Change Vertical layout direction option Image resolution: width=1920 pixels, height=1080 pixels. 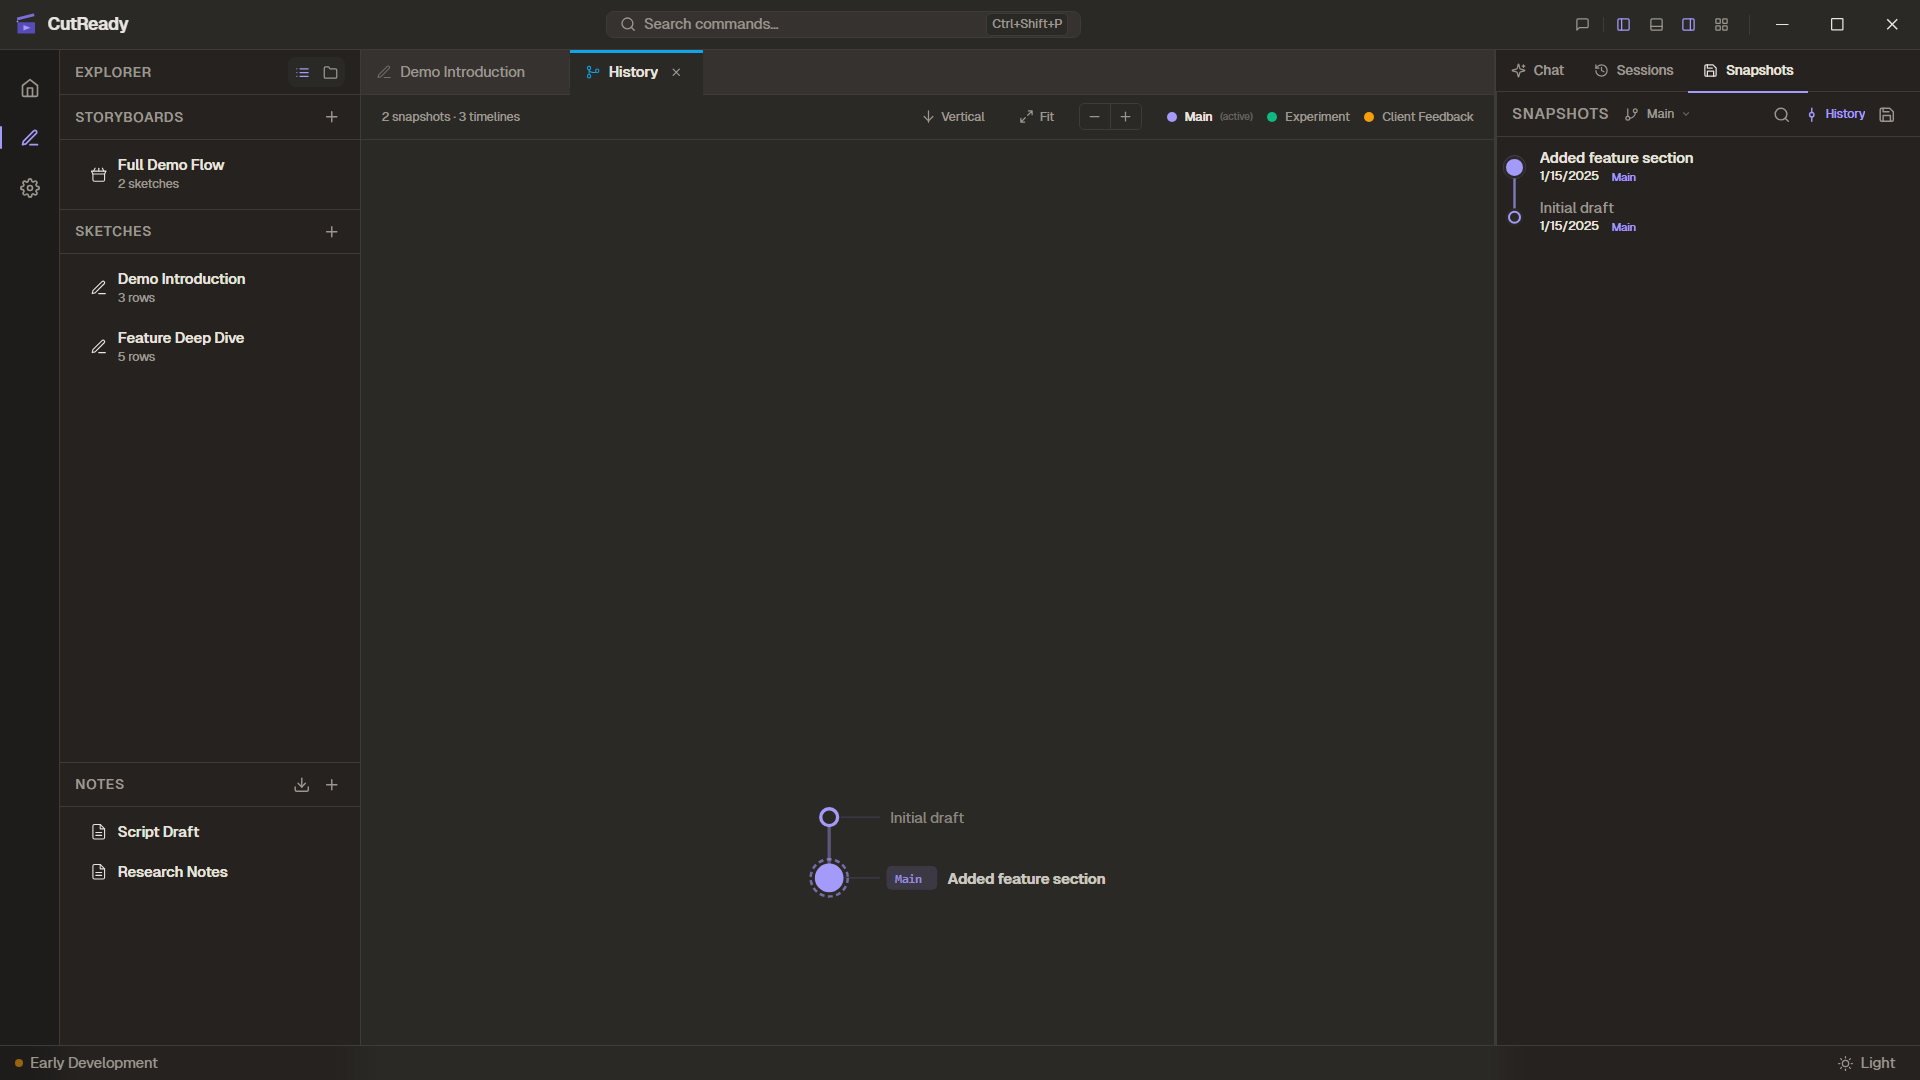(x=953, y=117)
